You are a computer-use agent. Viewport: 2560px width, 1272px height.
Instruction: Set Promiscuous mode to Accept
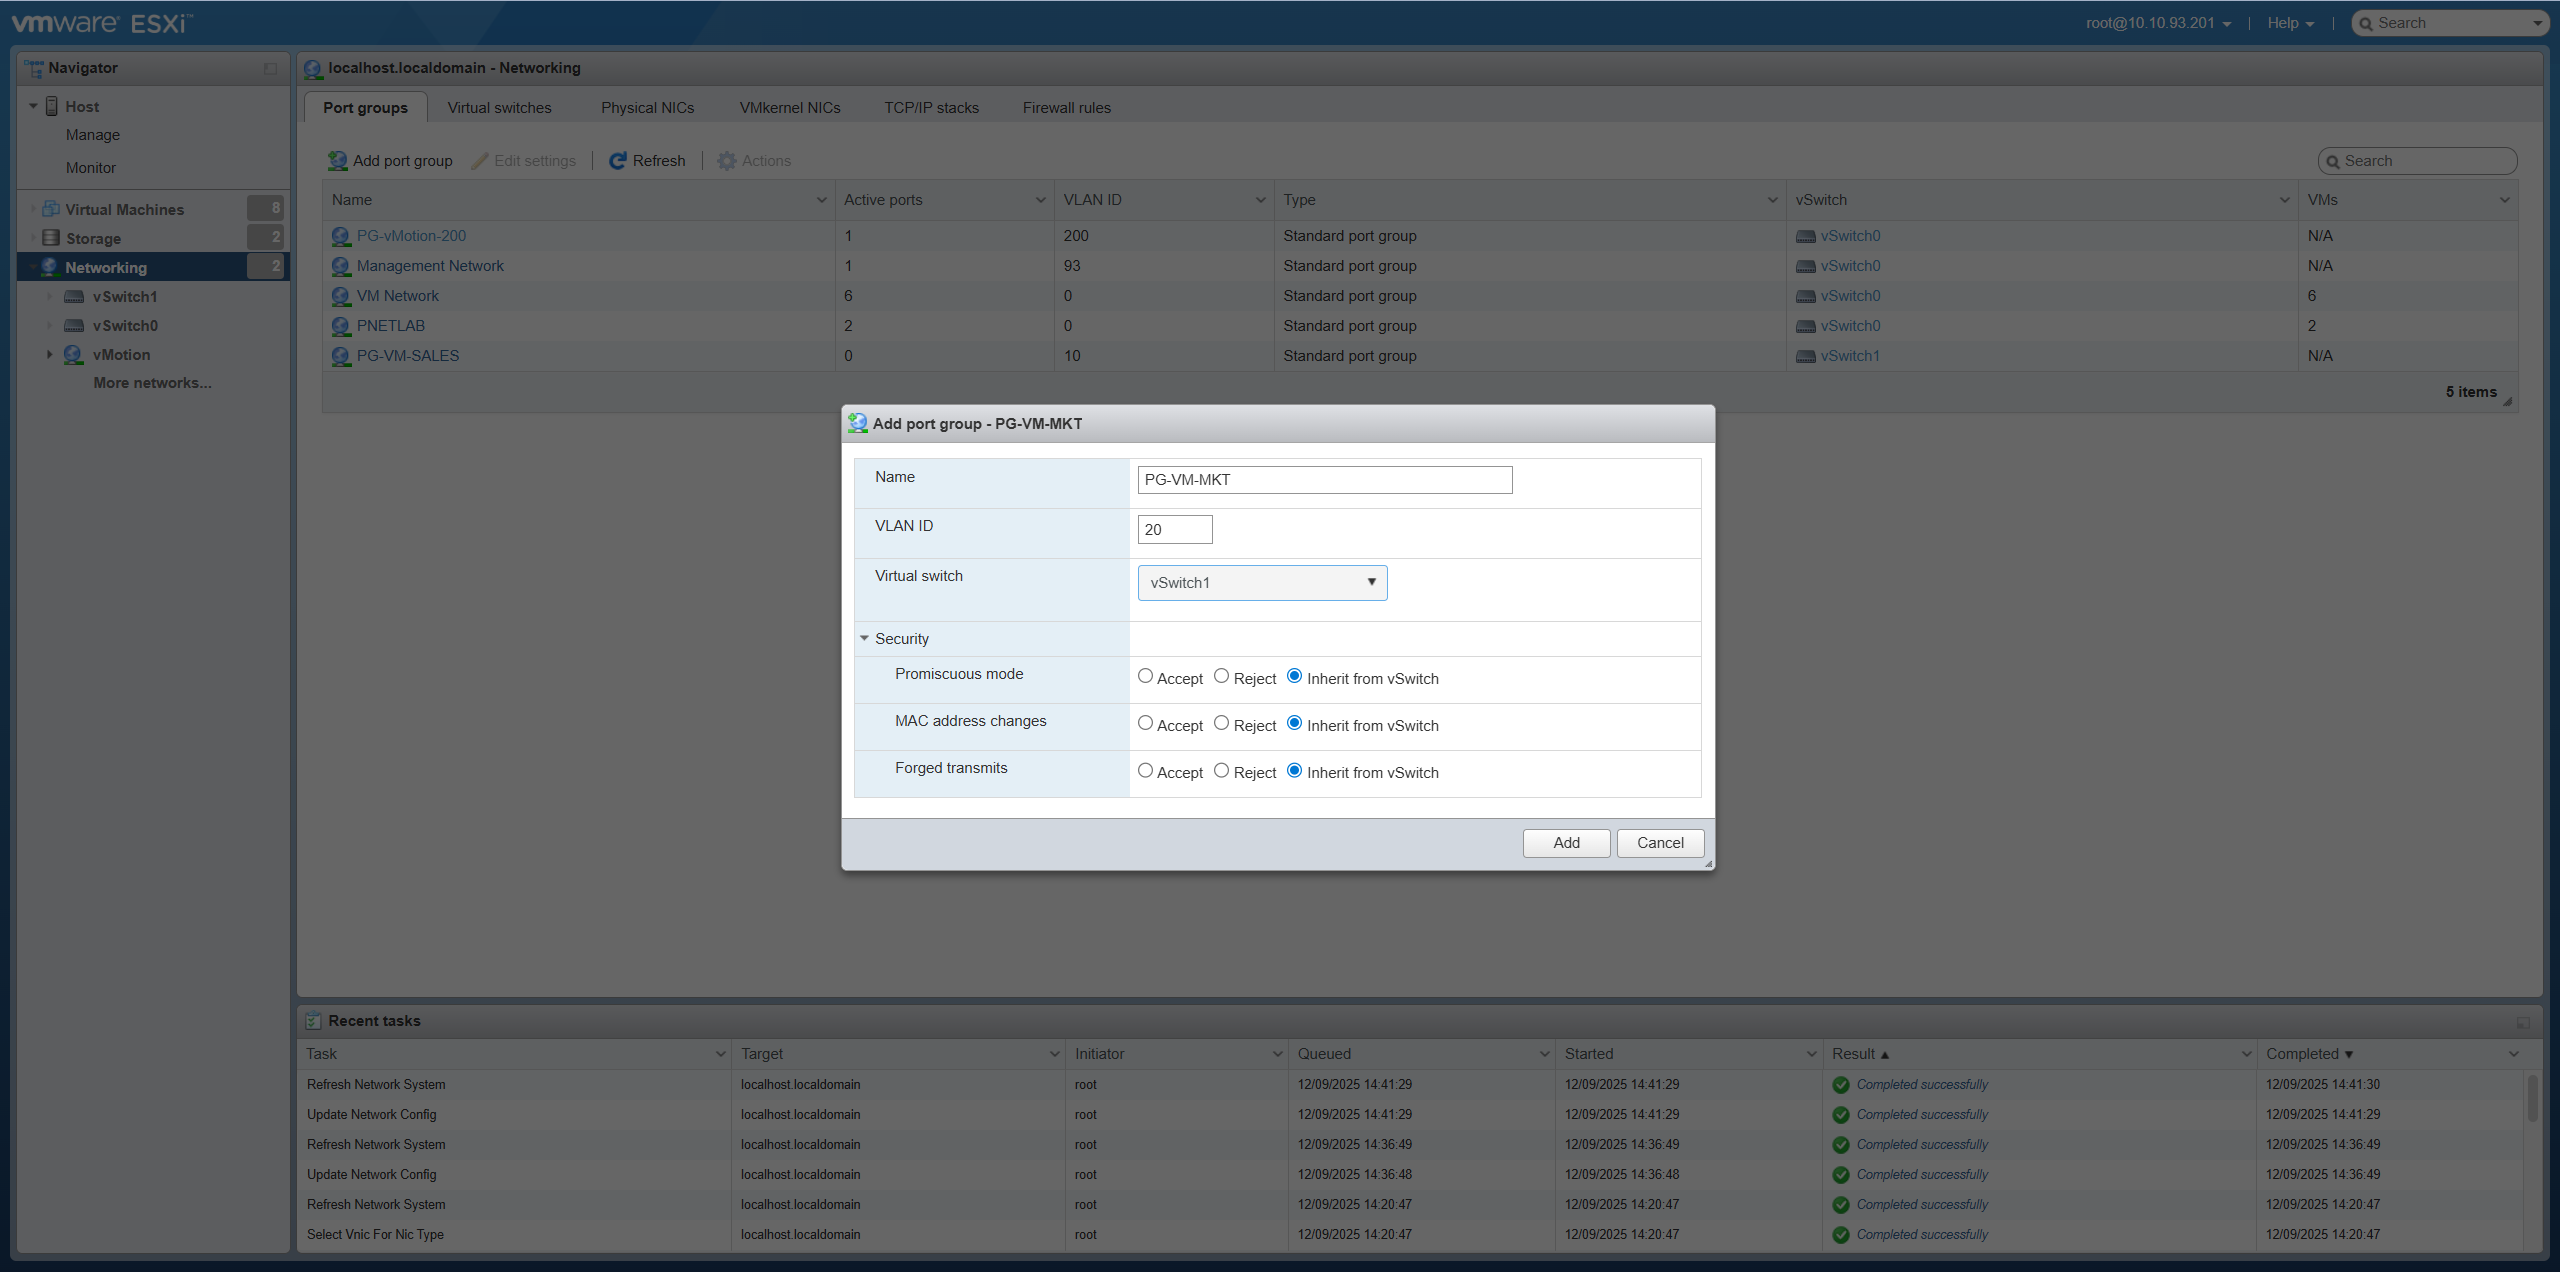1145,676
